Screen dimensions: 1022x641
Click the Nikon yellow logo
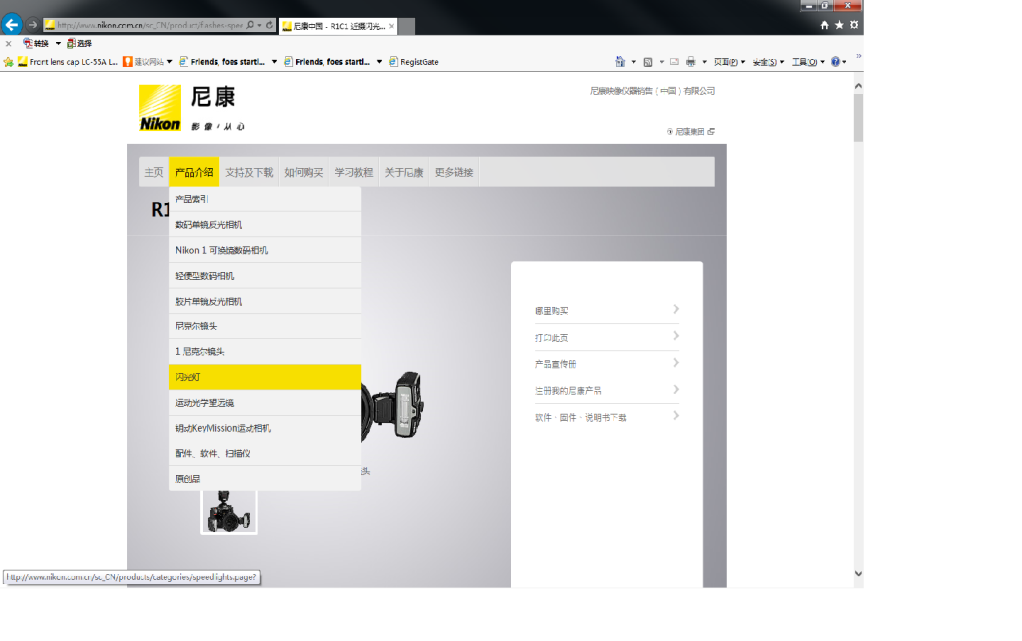[x=160, y=108]
